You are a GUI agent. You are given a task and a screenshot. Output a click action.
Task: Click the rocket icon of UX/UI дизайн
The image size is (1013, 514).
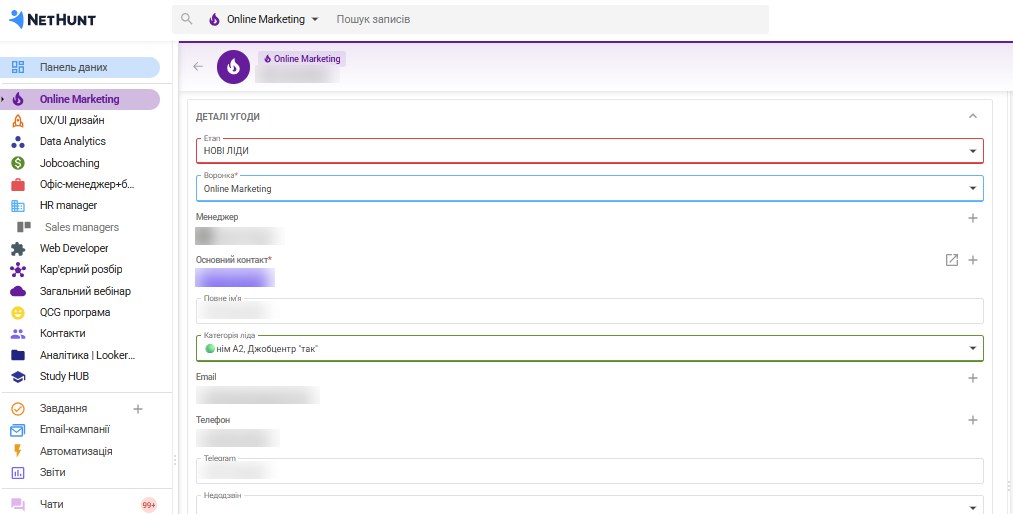[18, 120]
